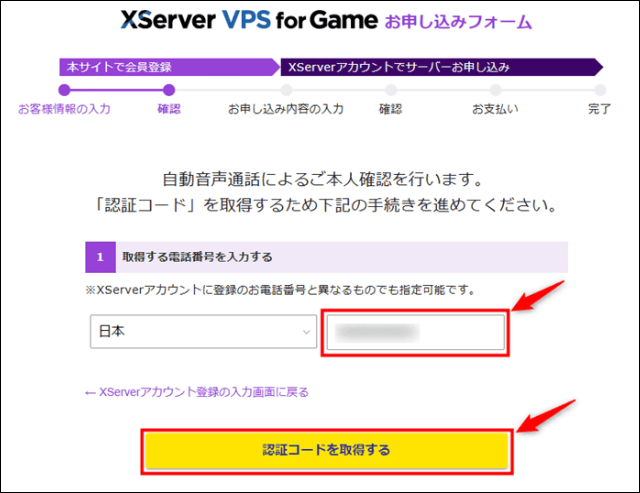This screenshot has width=640, height=493.
Task: Click the purple 確認 step circle
Action: pyautogui.click(x=169, y=90)
